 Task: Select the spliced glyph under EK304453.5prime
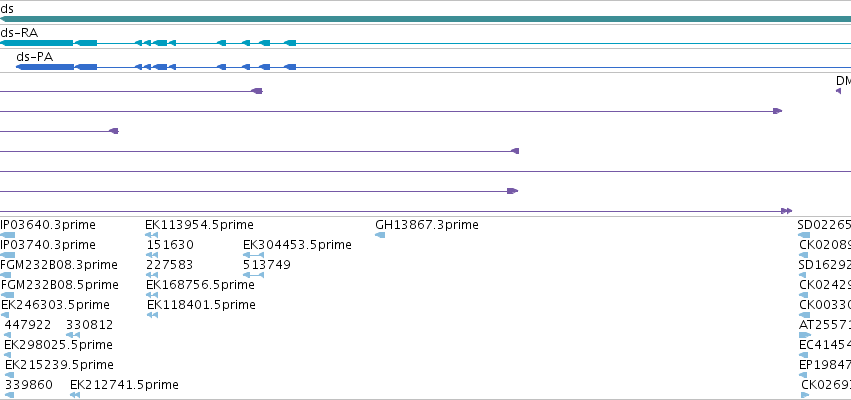coord(253,255)
